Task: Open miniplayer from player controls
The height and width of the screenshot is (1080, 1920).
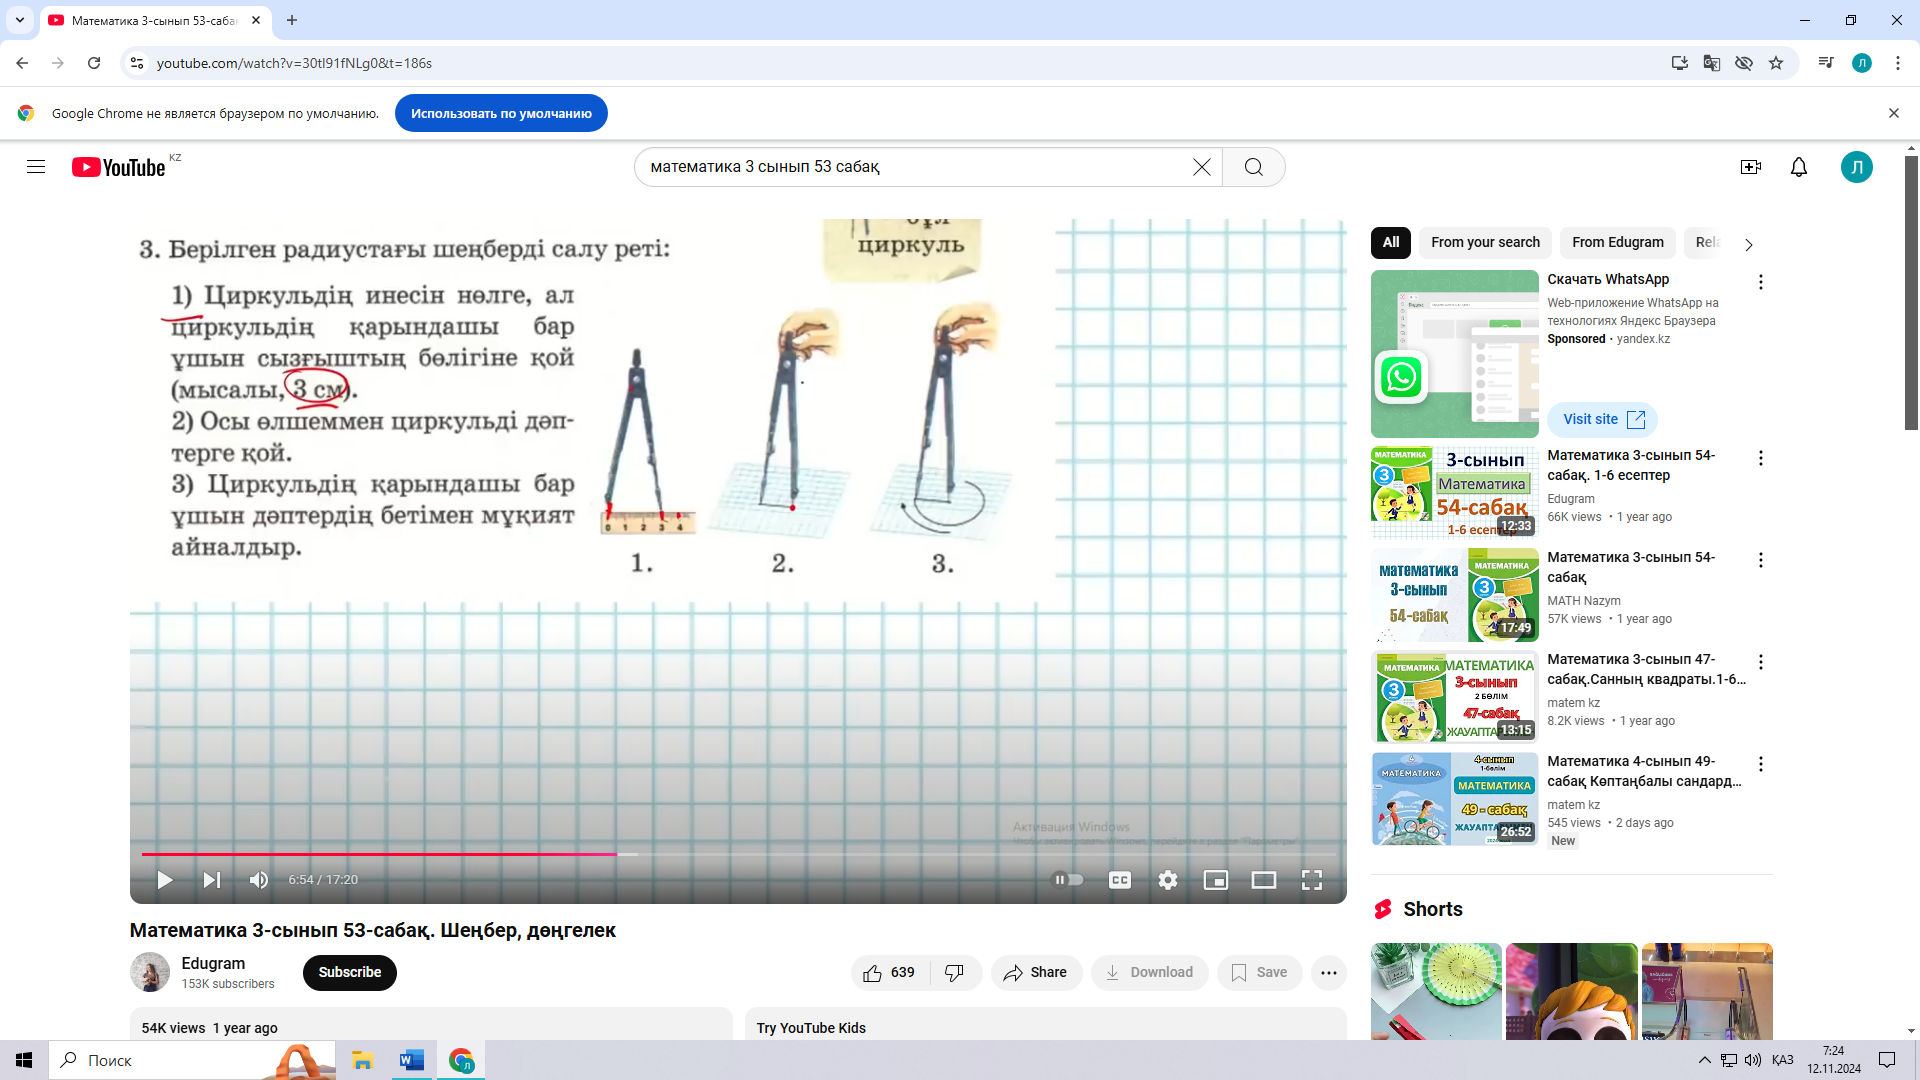Action: click(1215, 880)
